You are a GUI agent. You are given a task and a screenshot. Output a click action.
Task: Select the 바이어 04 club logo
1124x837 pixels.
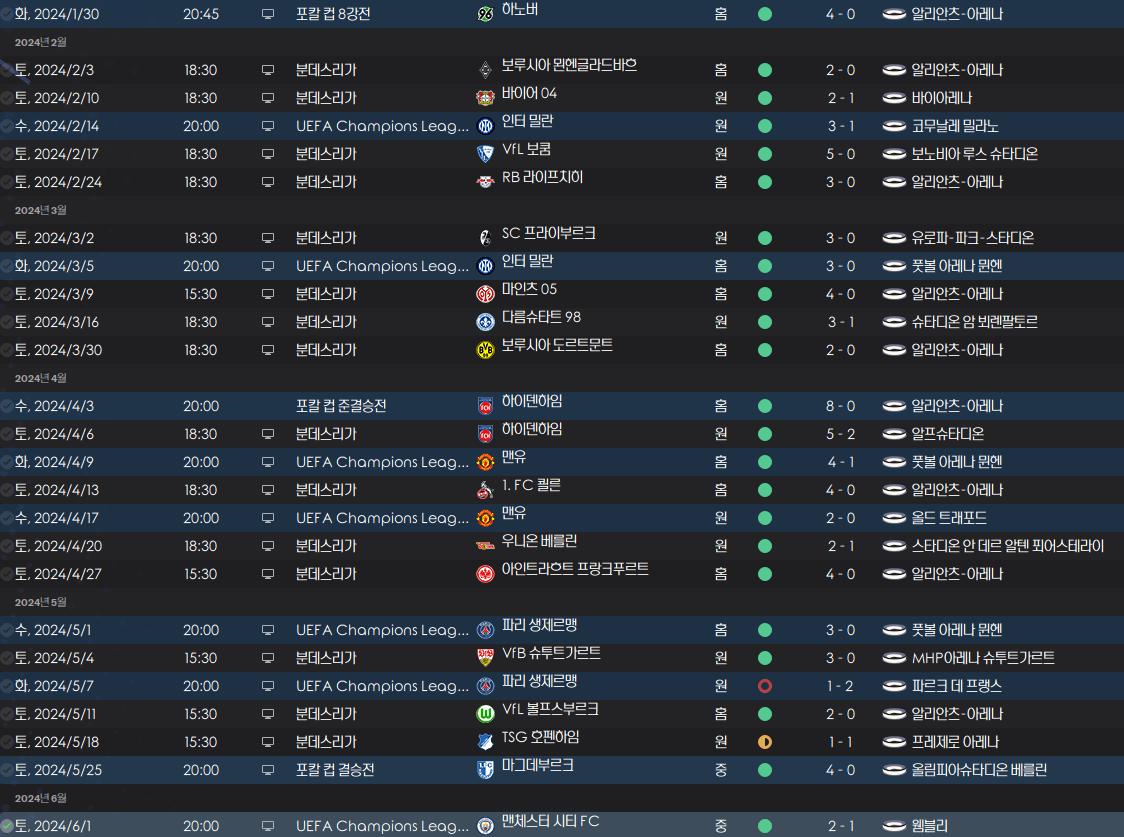coord(485,97)
